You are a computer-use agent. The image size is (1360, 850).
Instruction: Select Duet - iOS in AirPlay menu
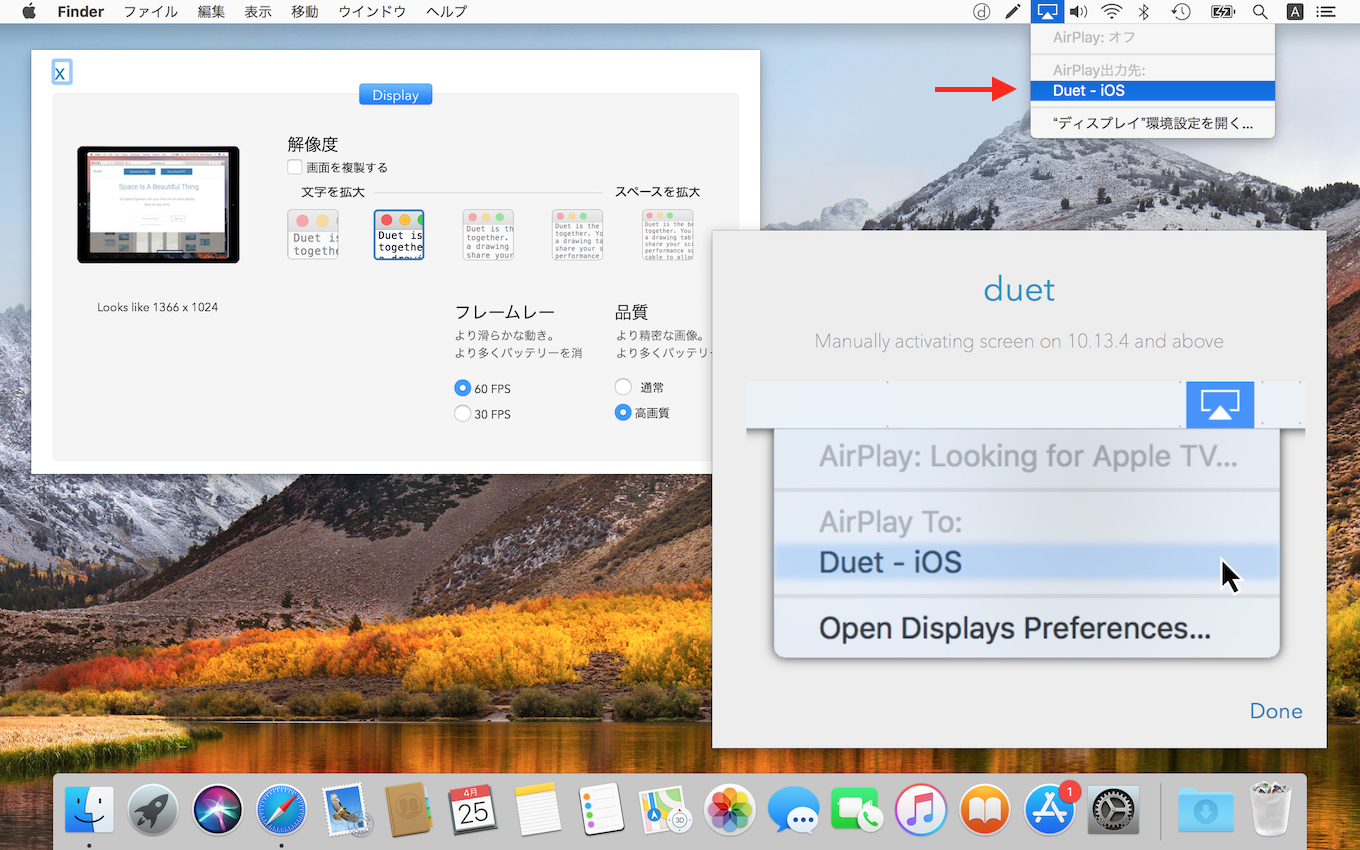[1153, 91]
